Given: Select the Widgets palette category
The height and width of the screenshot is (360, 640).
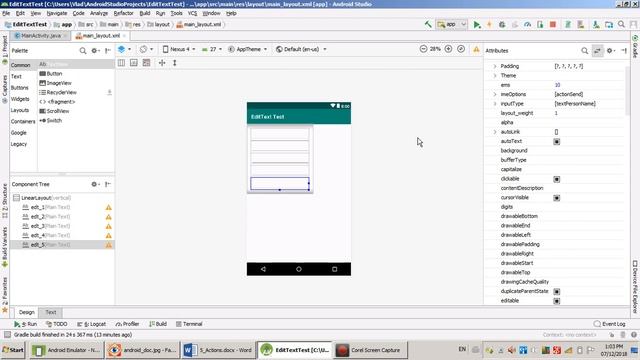Looking at the screenshot, I should click(x=20, y=99).
